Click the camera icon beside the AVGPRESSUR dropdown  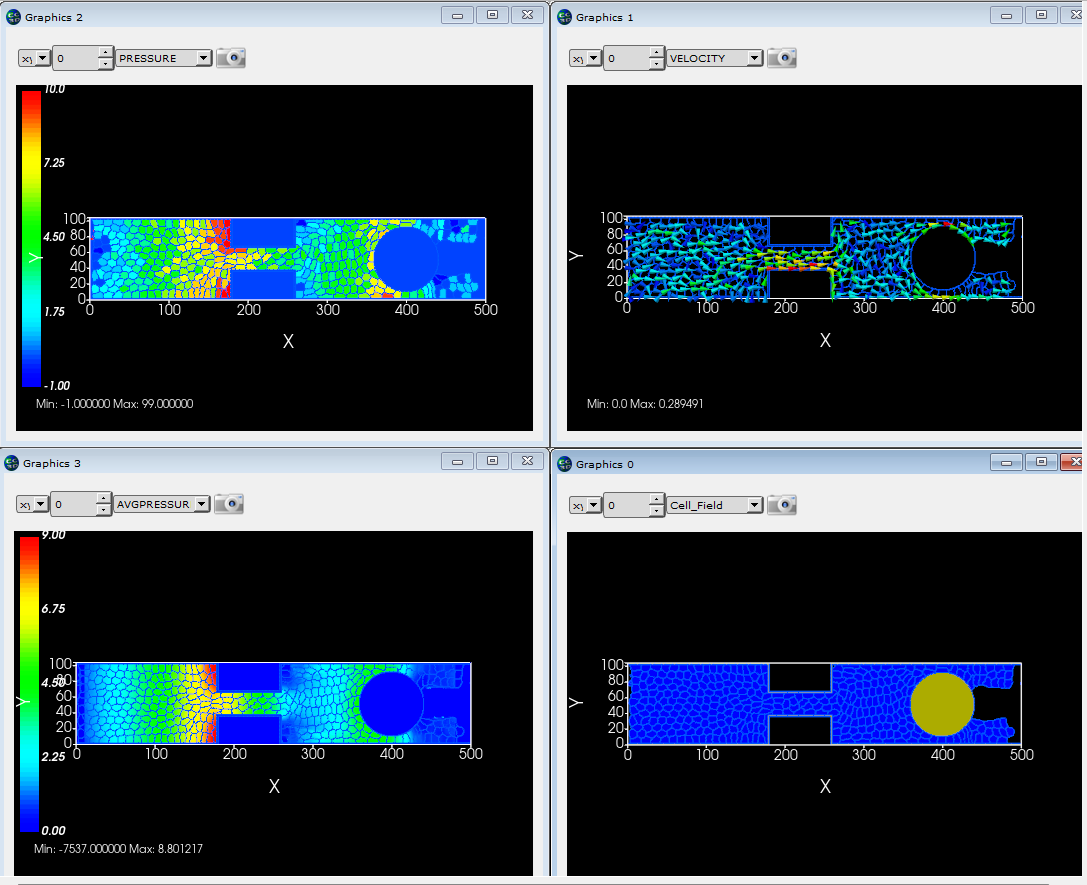click(229, 504)
